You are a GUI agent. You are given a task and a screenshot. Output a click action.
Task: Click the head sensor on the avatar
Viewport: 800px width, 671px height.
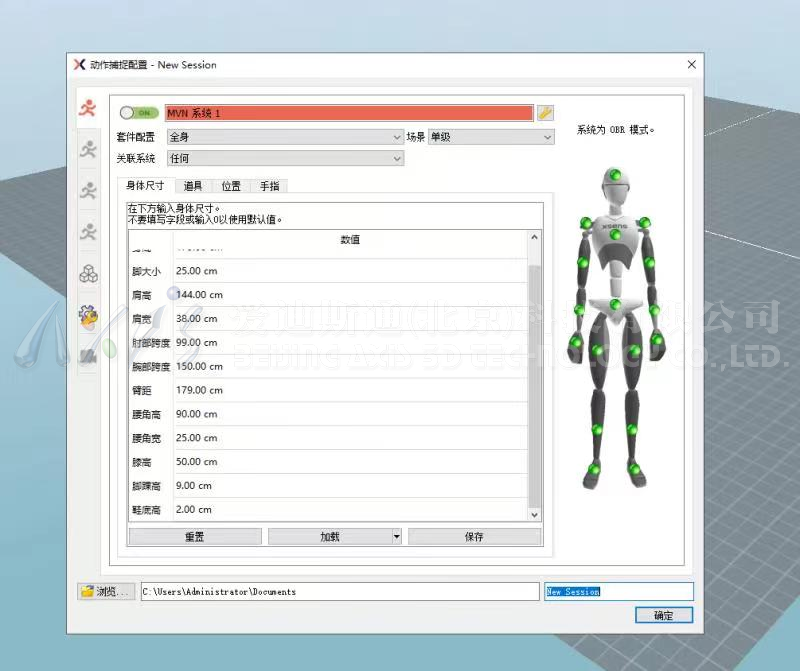point(616,175)
